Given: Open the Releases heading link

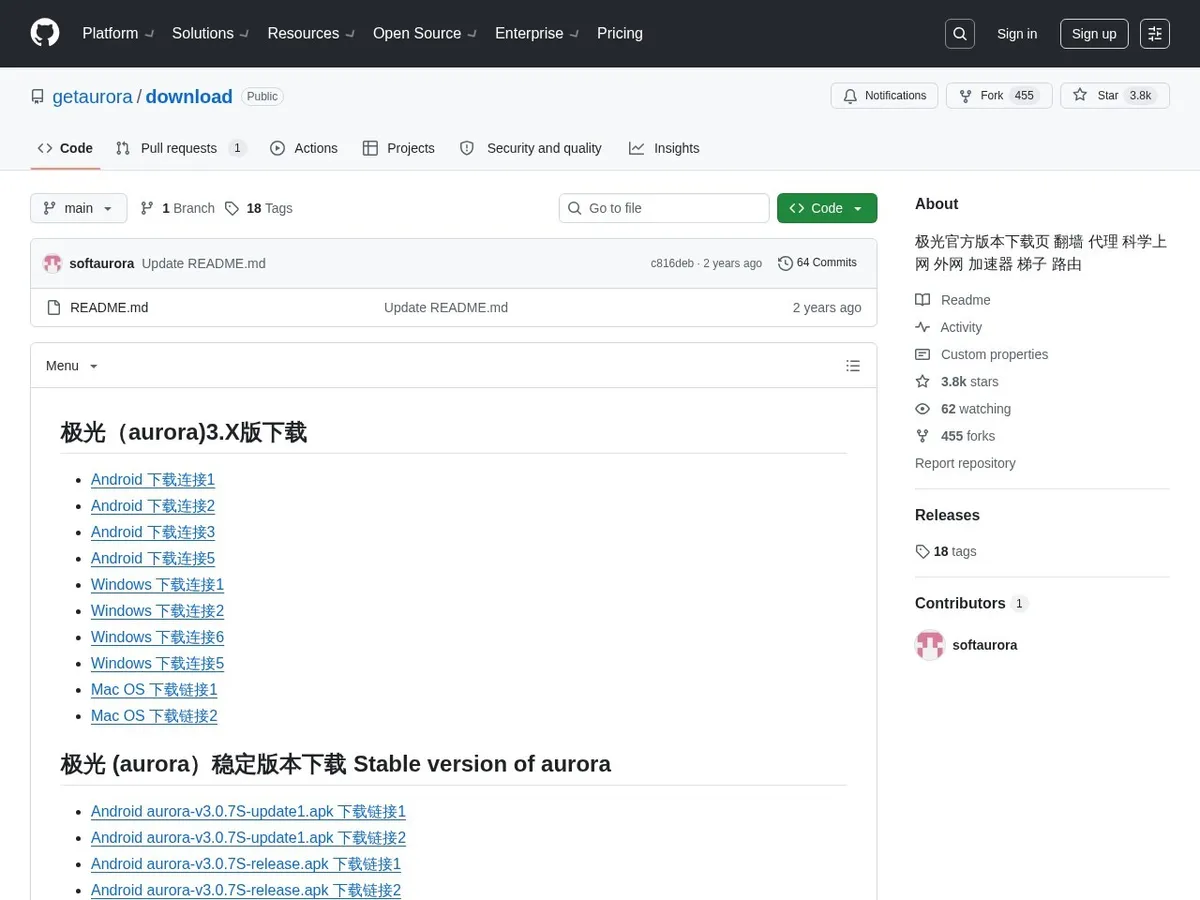Looking at the screenshot, I should (947, 515).
